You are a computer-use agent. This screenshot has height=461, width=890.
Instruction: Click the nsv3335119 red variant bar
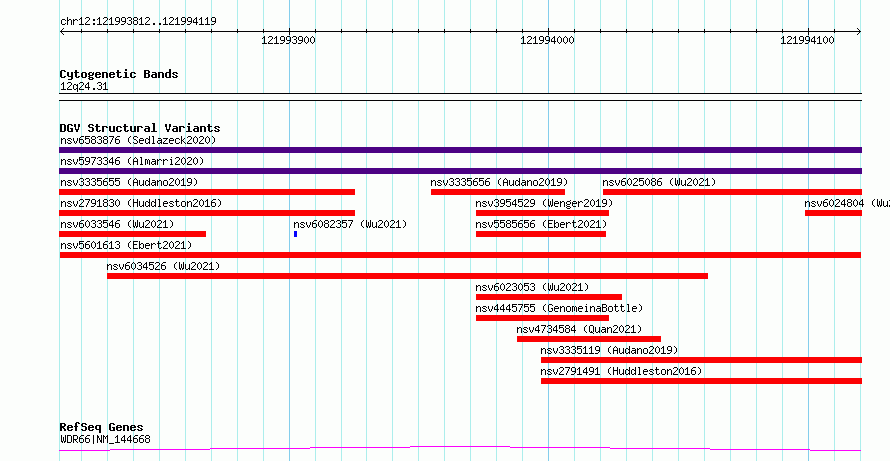[x=702, y=360]
